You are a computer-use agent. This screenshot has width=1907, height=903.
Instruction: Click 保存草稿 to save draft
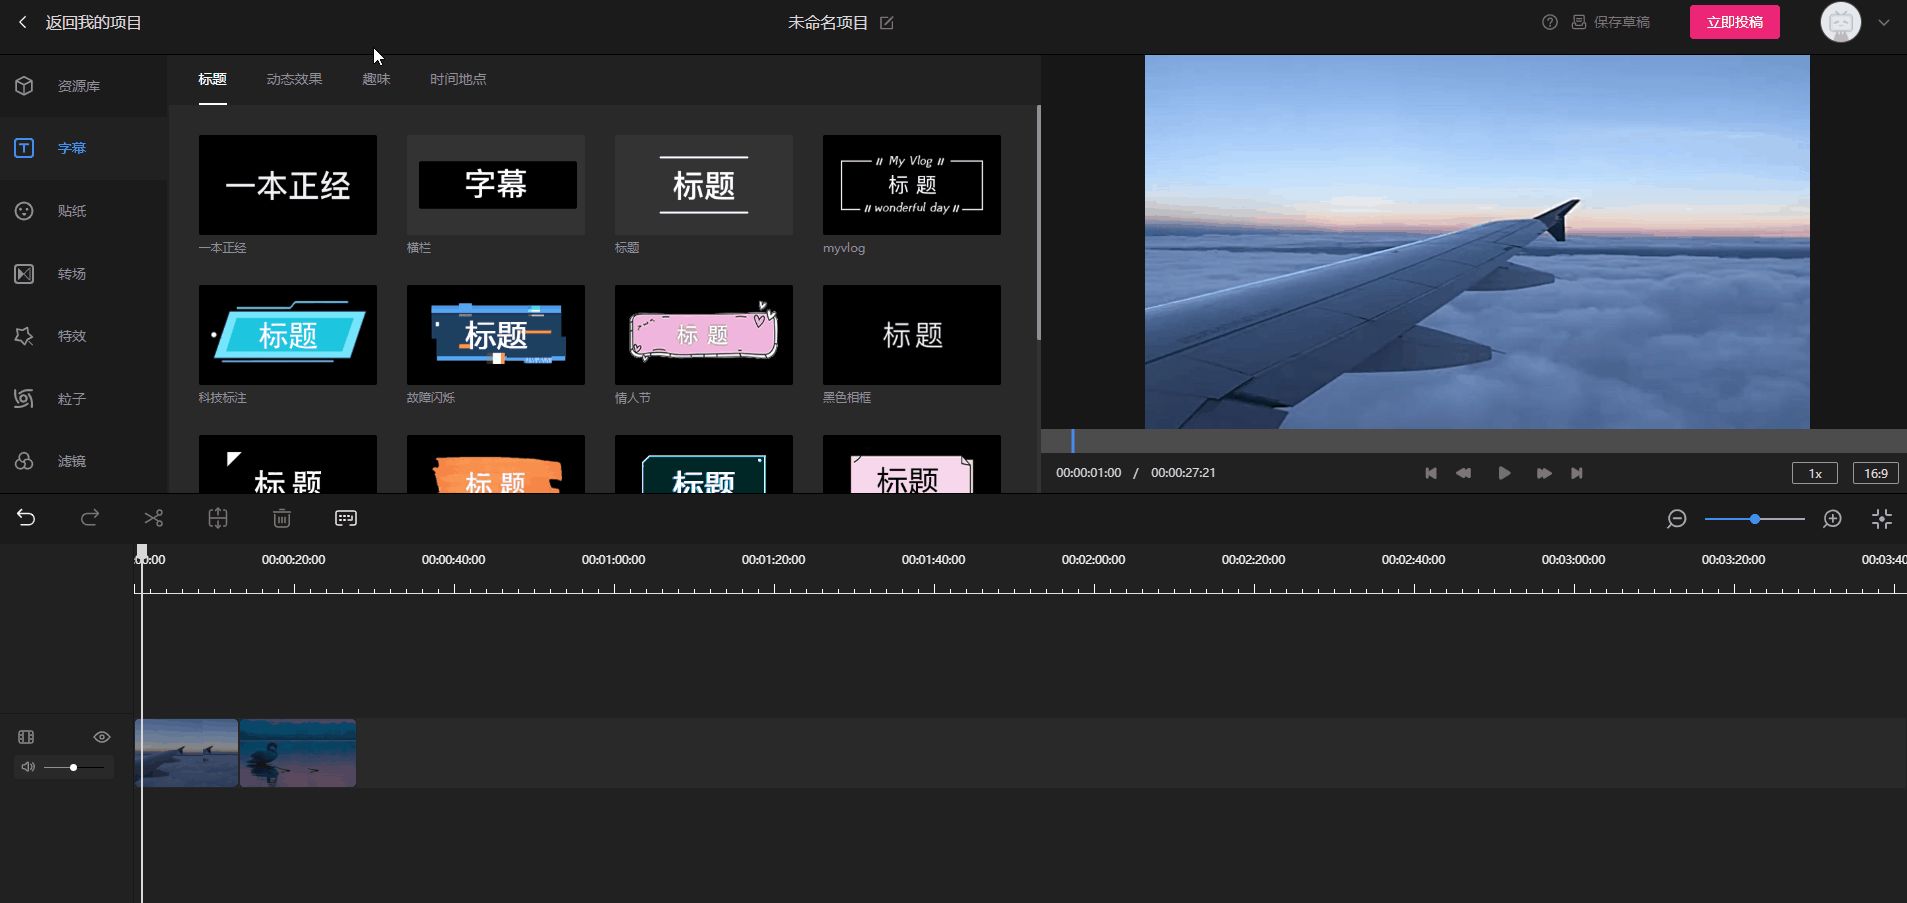coord(1611,22)
